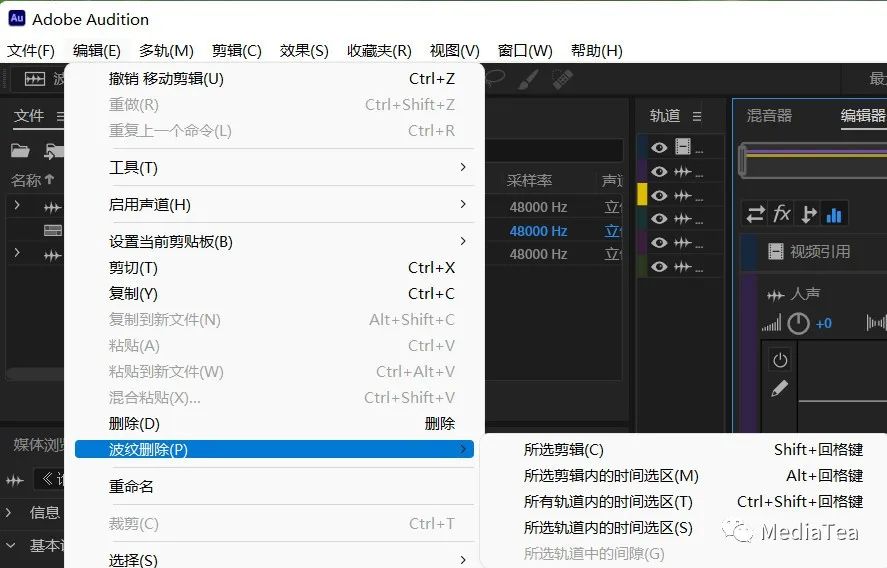Toggle eye icon of last track row

[658, 266]
